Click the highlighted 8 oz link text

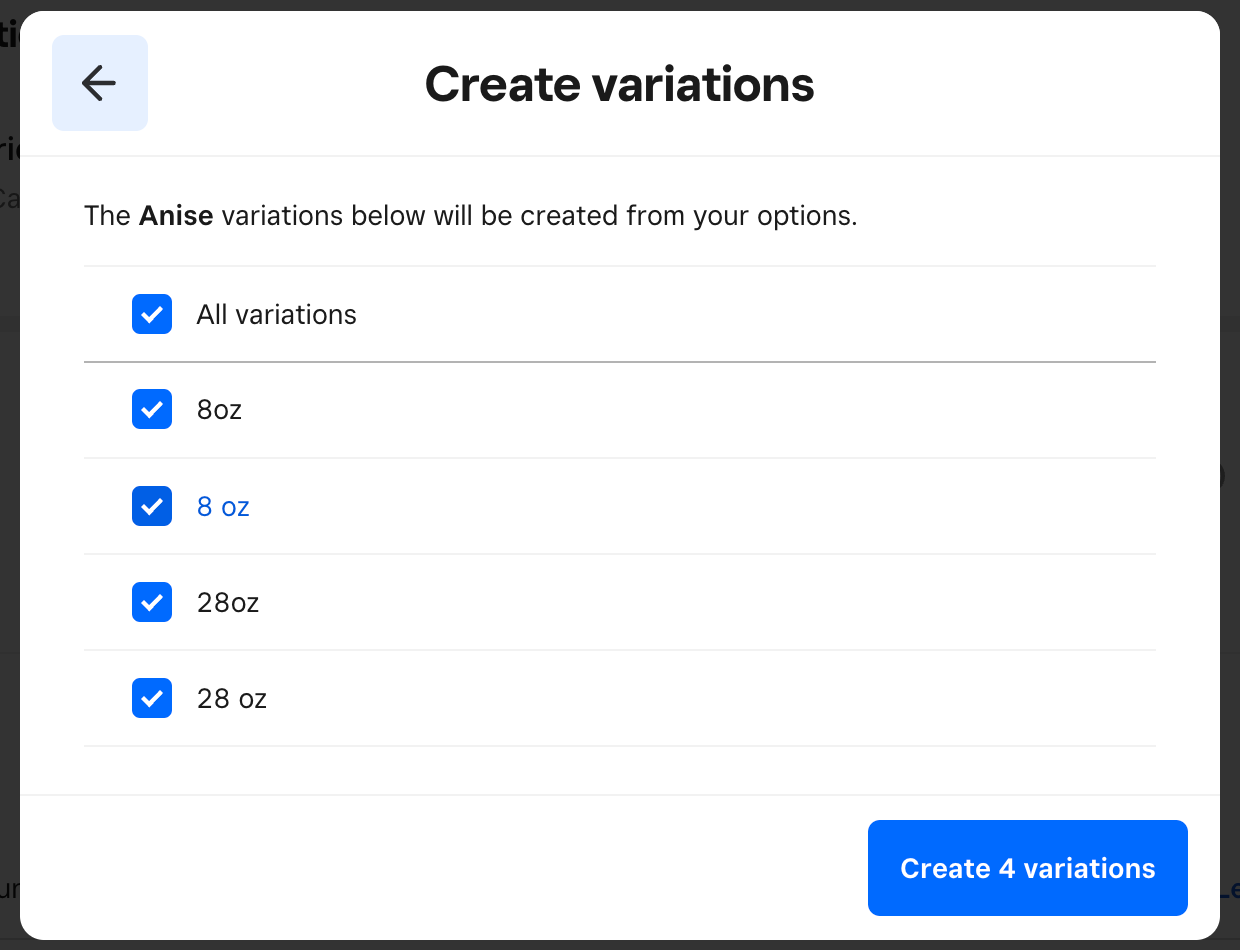[x=222, y=506]
